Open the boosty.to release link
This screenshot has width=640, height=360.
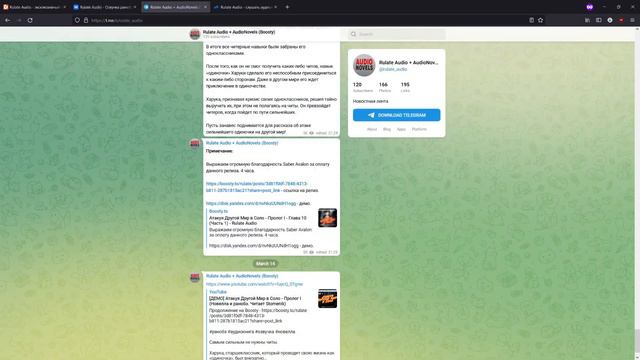[x=256, y=187]
